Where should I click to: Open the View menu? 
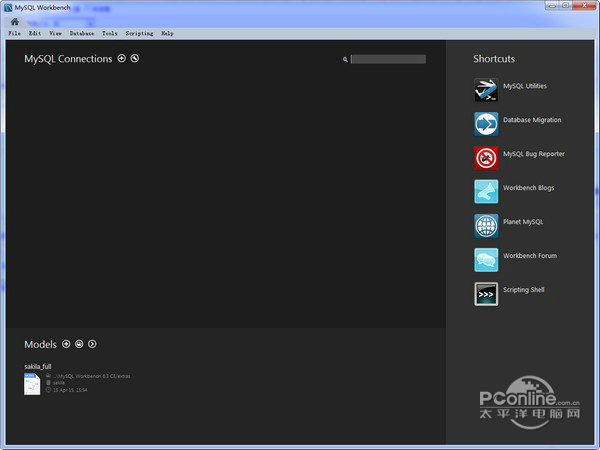coord(55,33)
